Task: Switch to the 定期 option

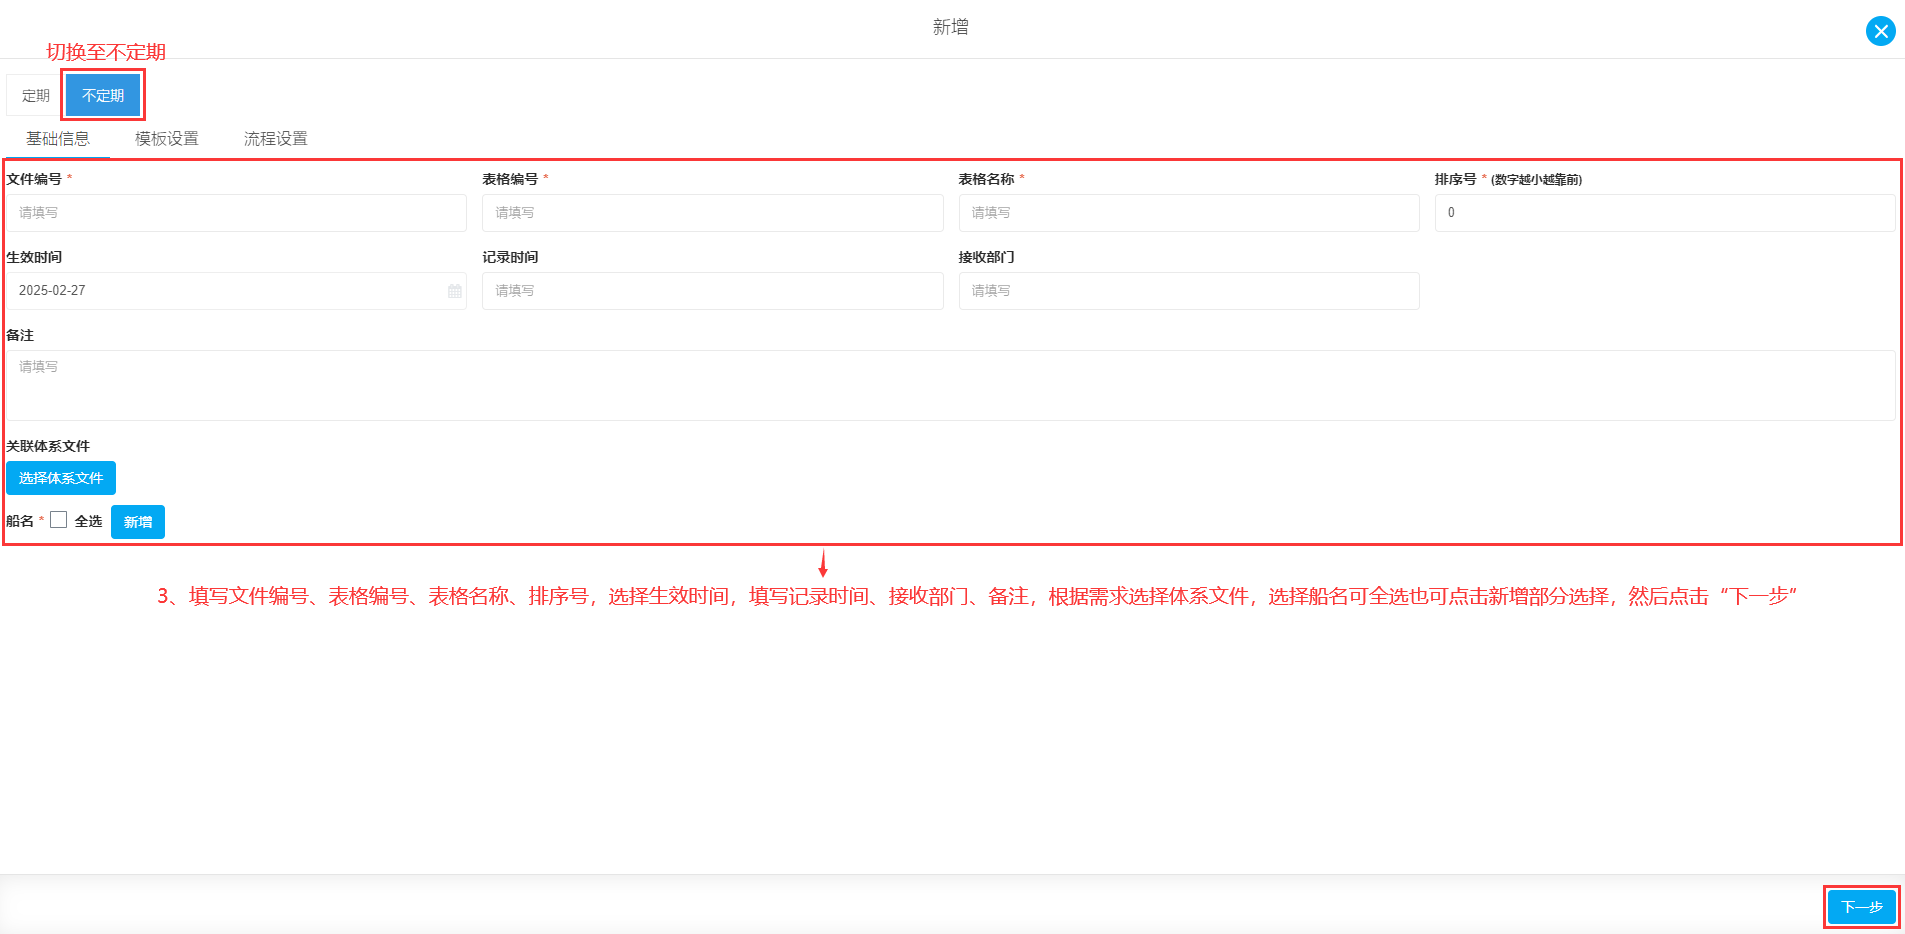Action: (x=36, y=96)
